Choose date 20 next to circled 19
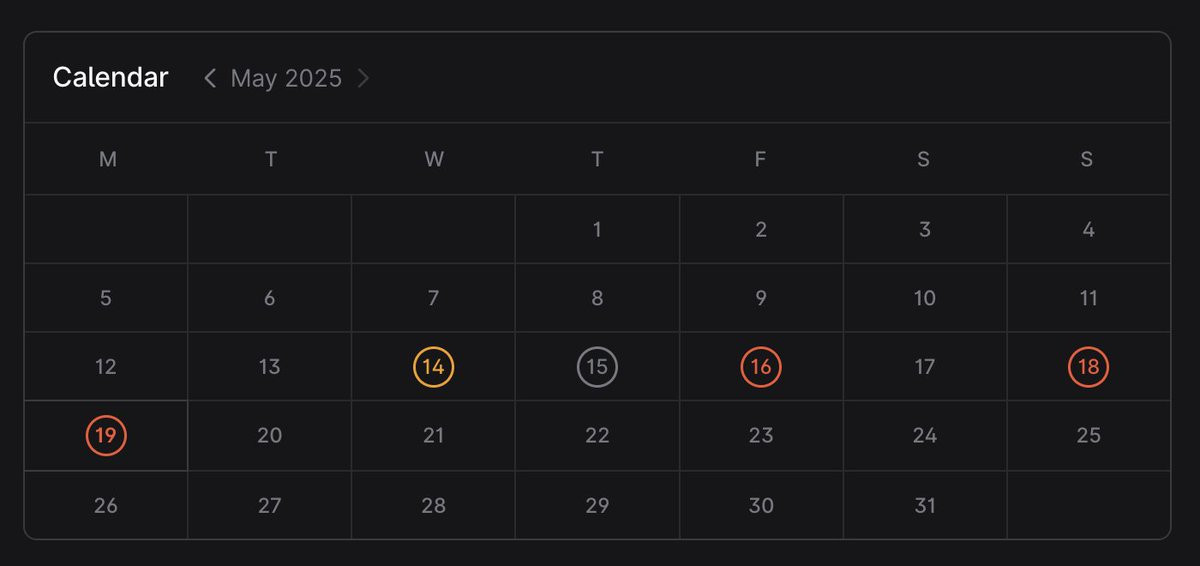The width and height of the screenshot is (1200, 566). 269,435
